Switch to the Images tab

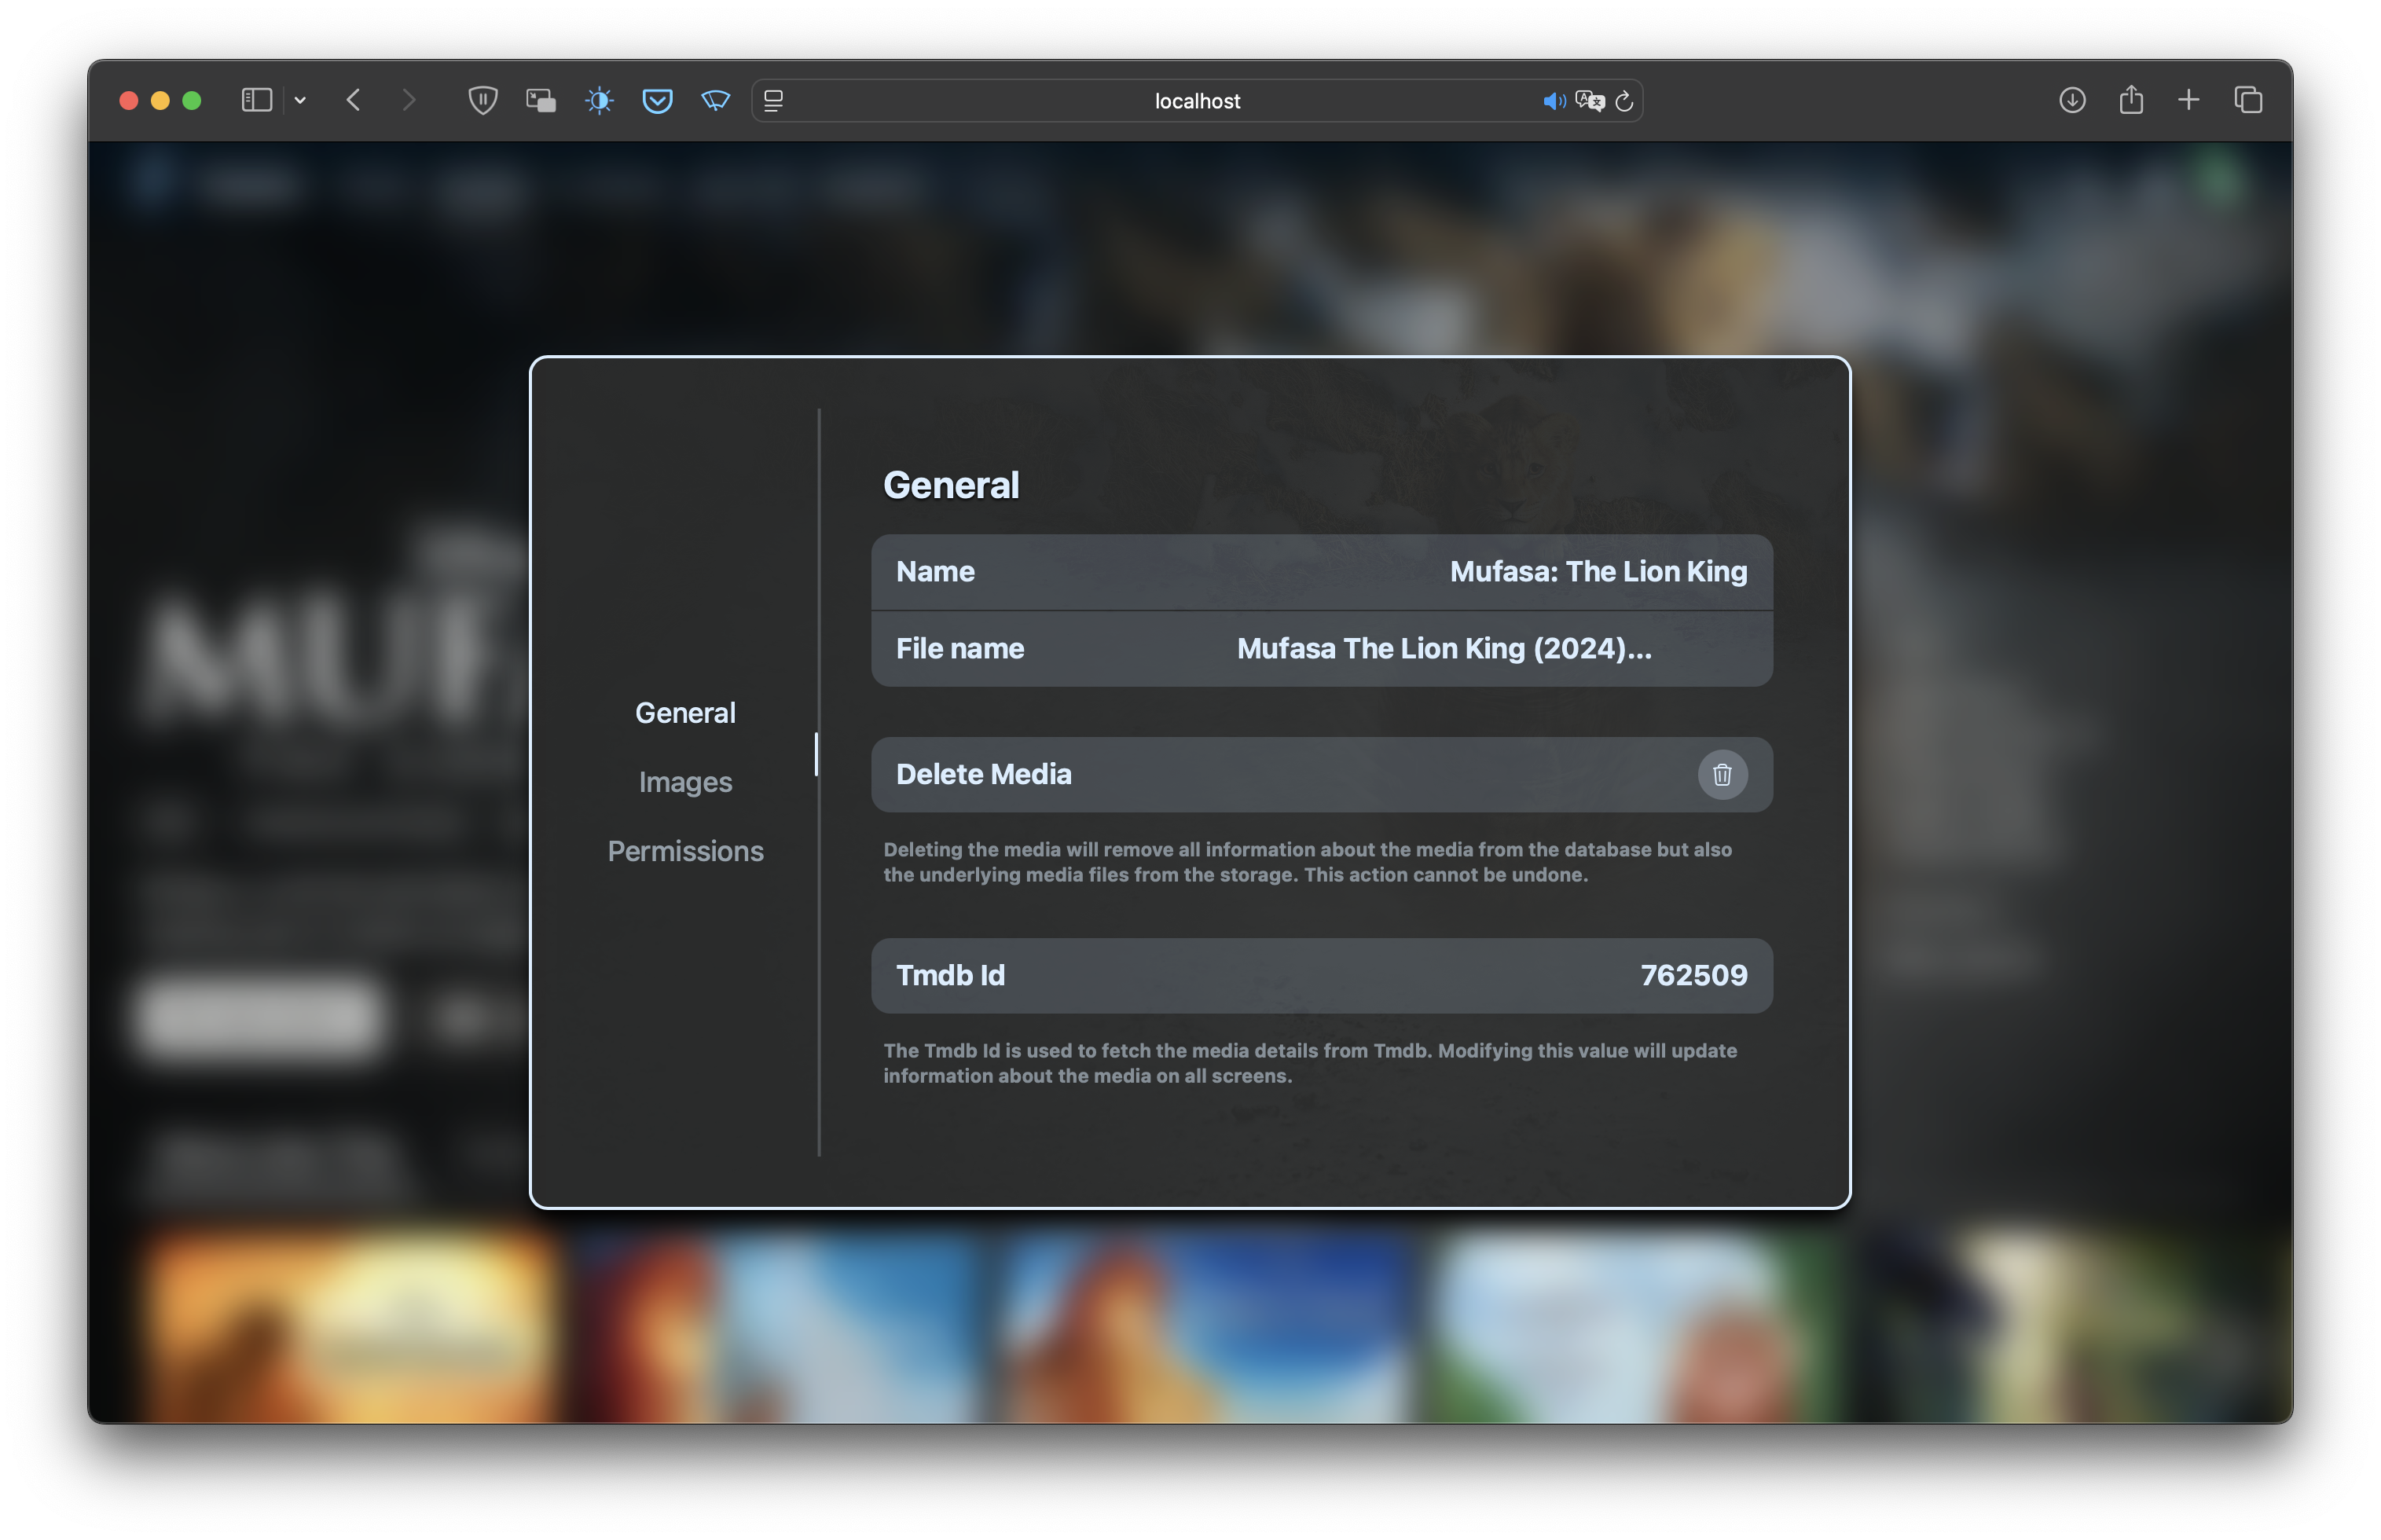coord(685,782)
